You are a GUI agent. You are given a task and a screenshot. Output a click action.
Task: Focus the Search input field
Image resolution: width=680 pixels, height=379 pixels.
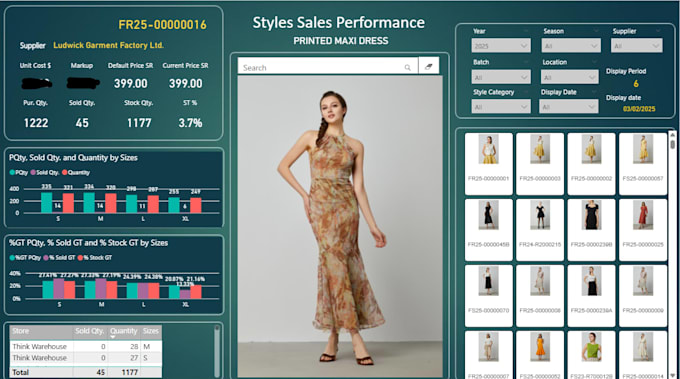coord(328,66)
